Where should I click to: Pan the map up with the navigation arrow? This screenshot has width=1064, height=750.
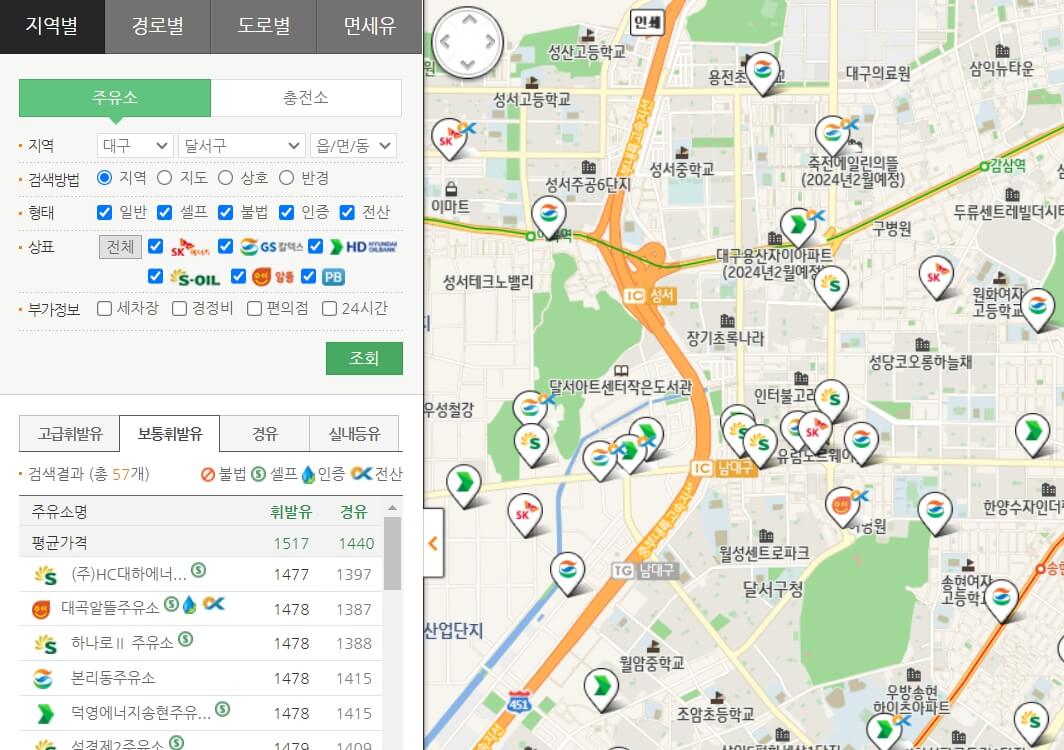469,20
